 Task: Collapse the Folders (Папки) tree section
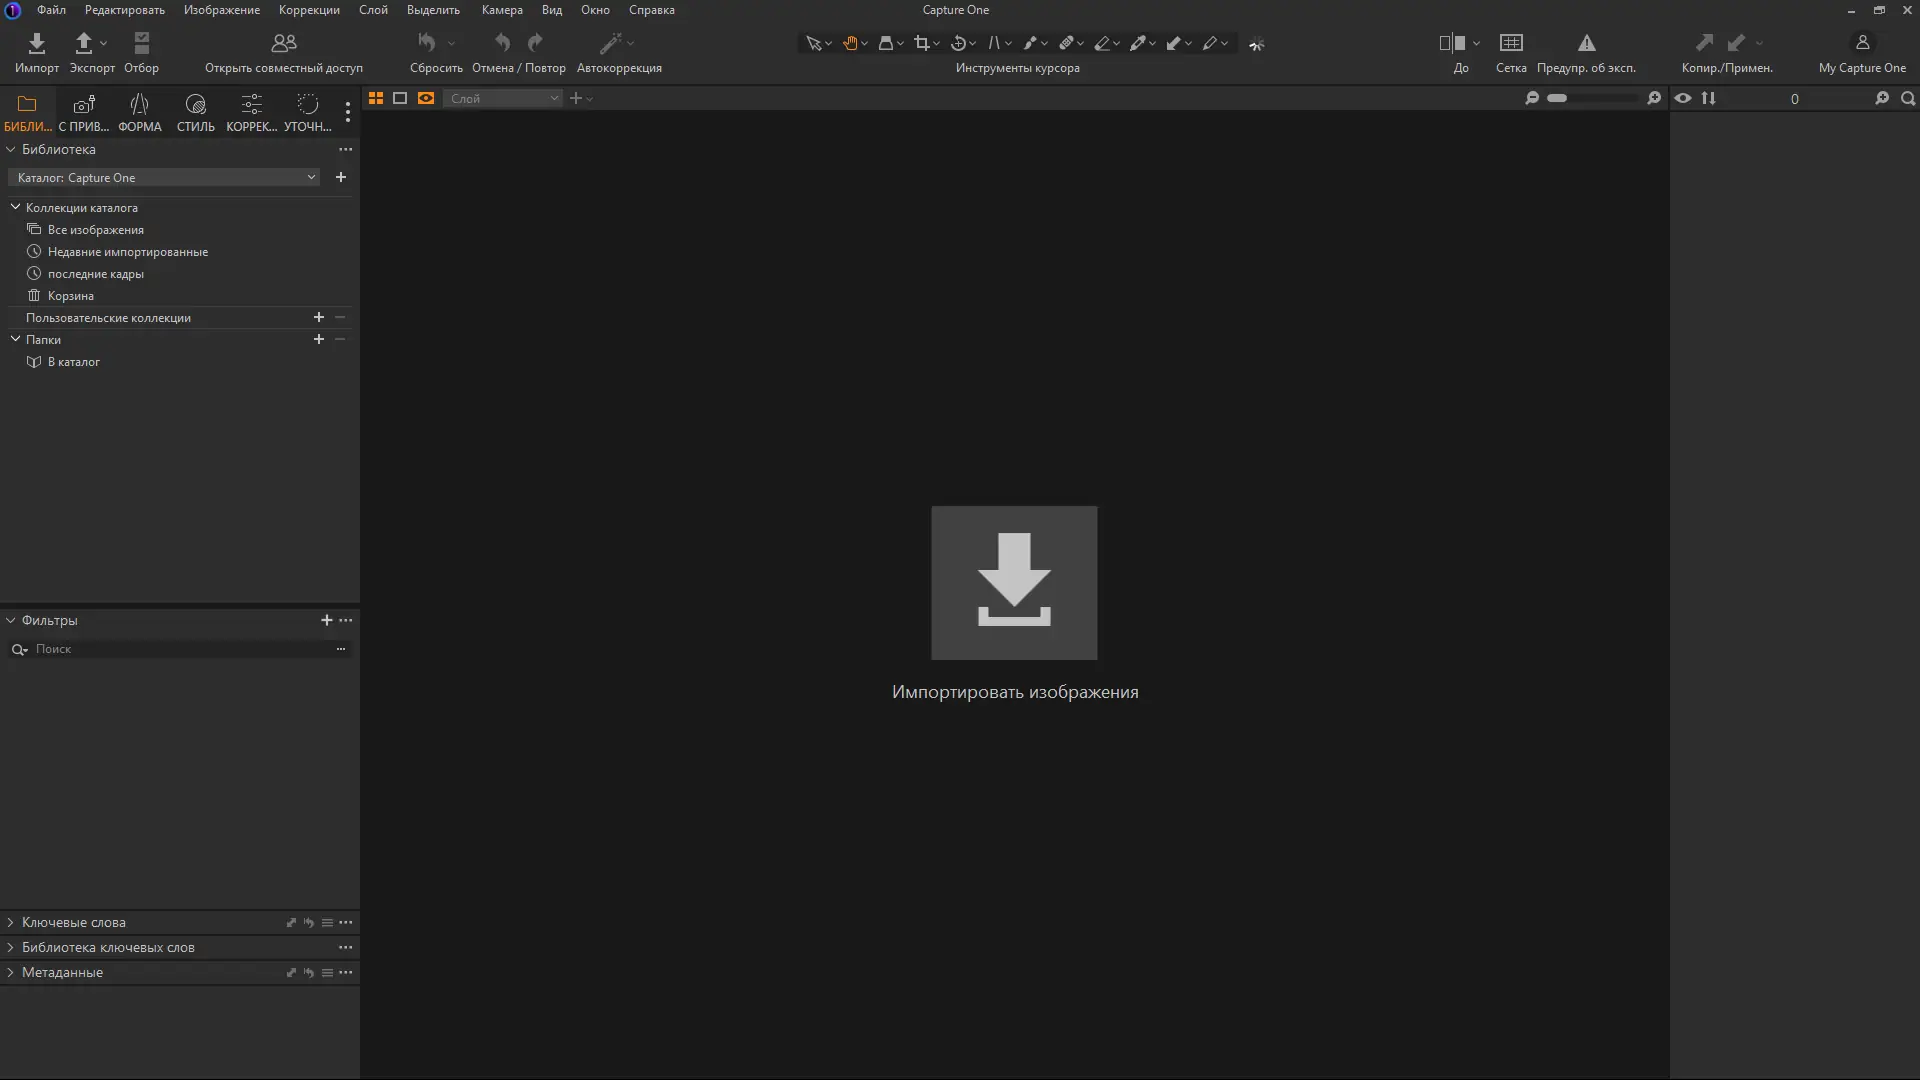click(x=15, y=340)
